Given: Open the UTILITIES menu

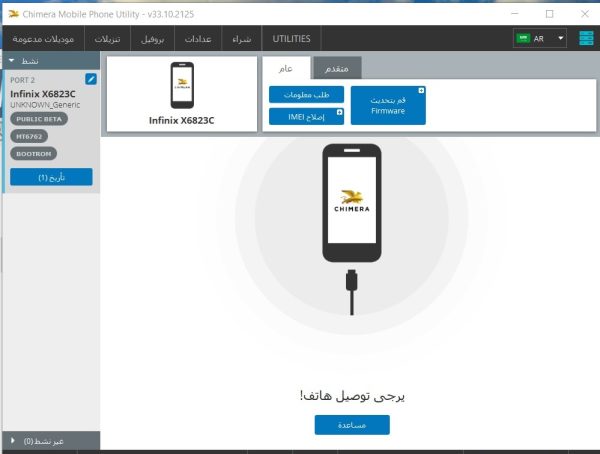Looking at the screenshot, I should click(291, 39).
